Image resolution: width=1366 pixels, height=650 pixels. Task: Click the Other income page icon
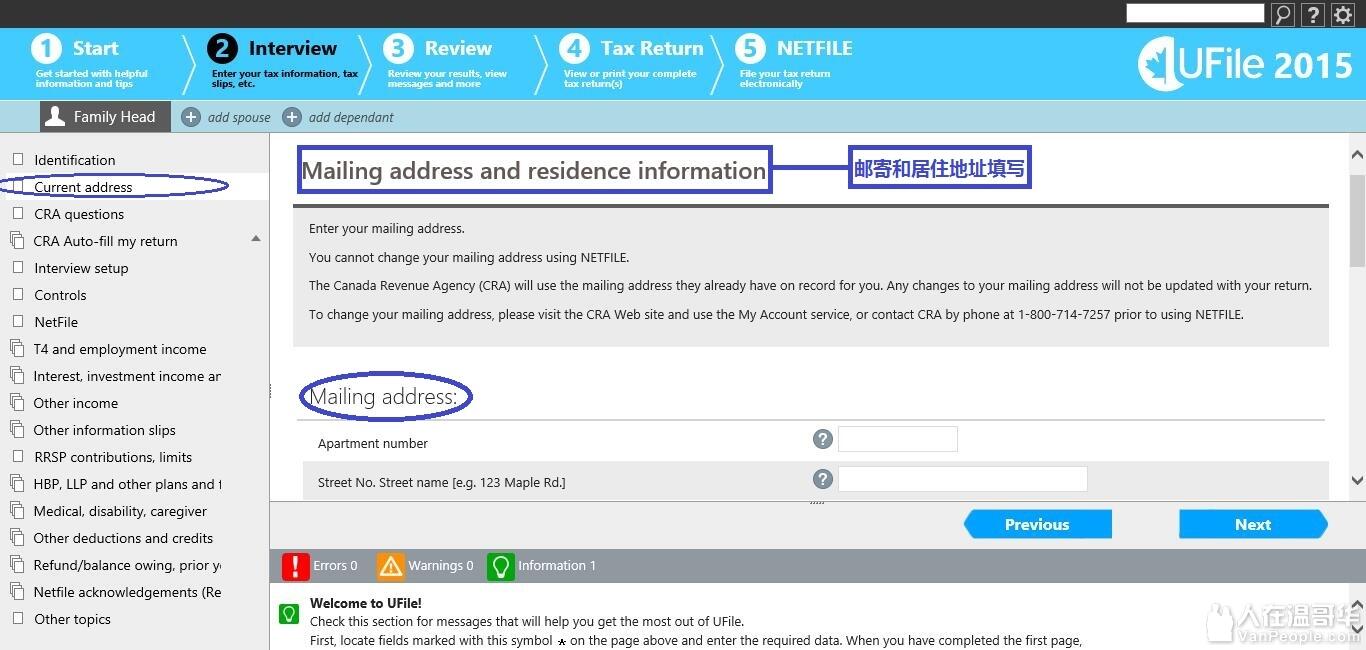(17, 403)
